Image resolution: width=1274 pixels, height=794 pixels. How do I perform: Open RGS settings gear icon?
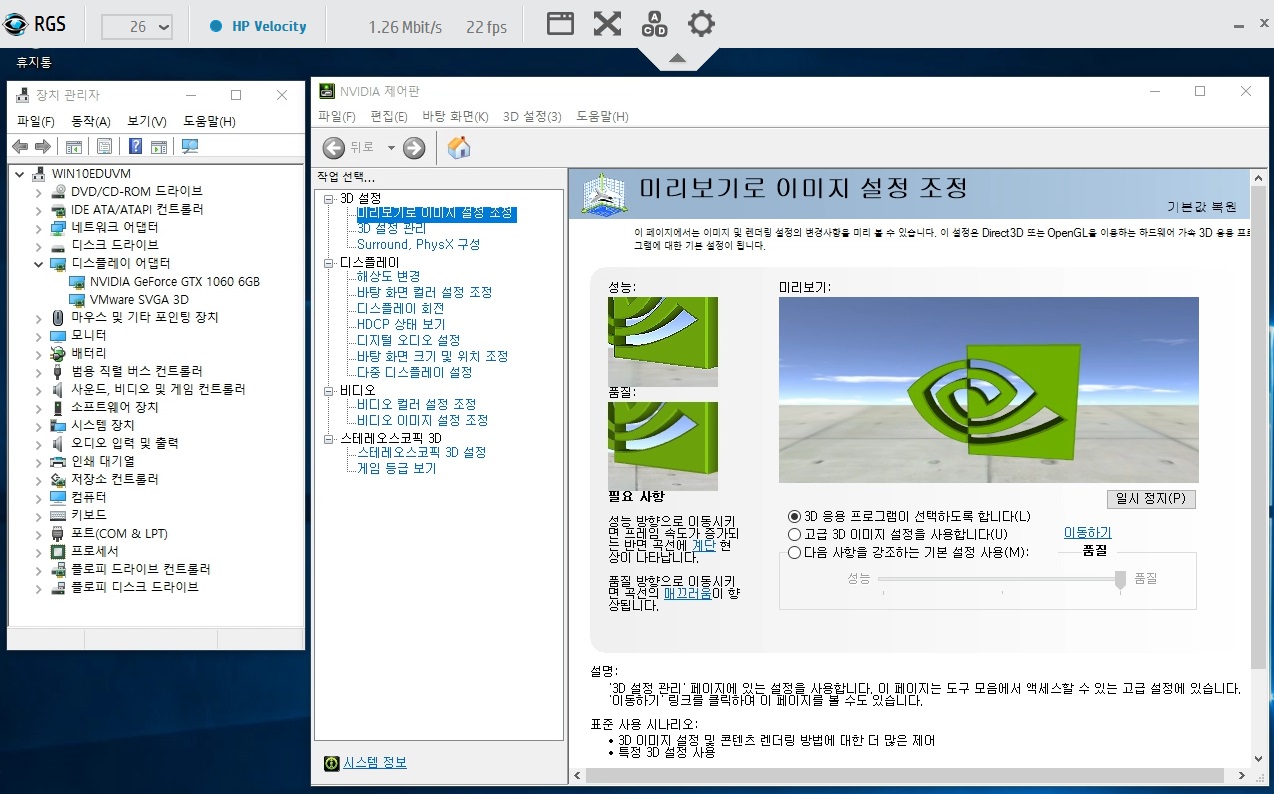click(x=701, y=24)
